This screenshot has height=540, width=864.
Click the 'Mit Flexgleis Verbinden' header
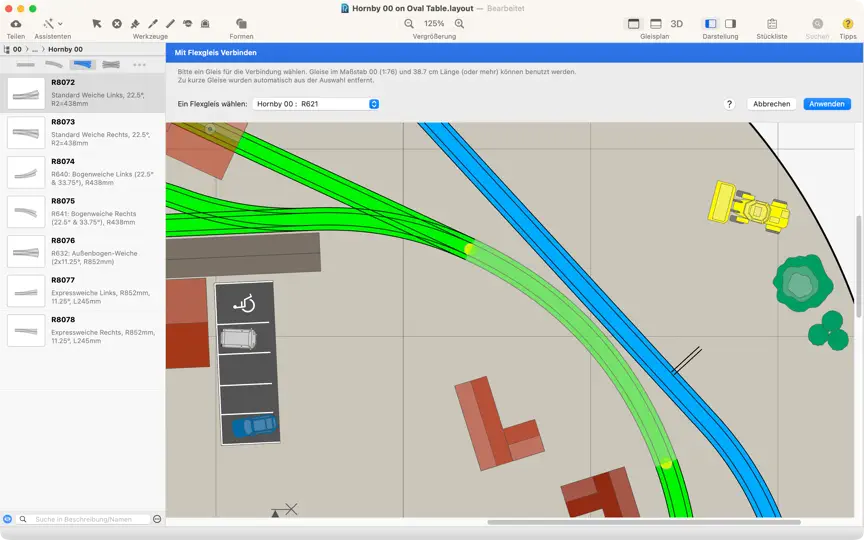point(215,52)
